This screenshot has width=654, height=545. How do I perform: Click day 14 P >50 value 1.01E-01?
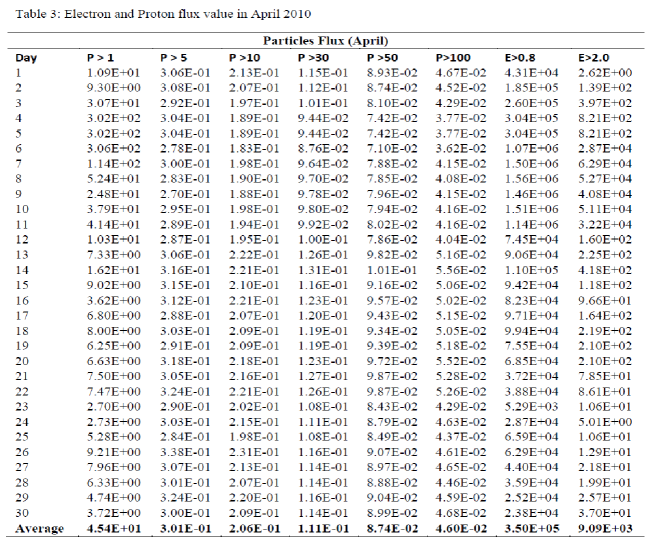[x=392, y=270]
